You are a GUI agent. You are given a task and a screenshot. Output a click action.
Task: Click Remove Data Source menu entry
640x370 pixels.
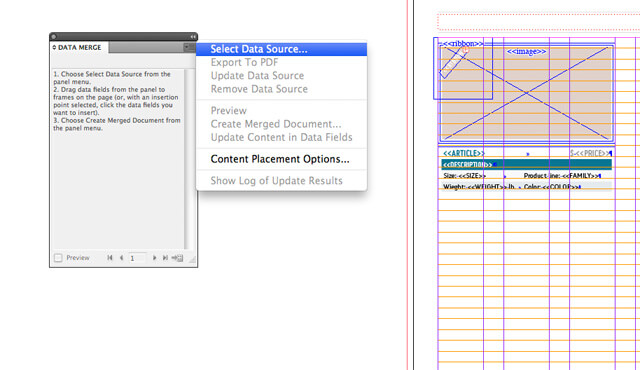pyautogui.click(x=281, y=89)
